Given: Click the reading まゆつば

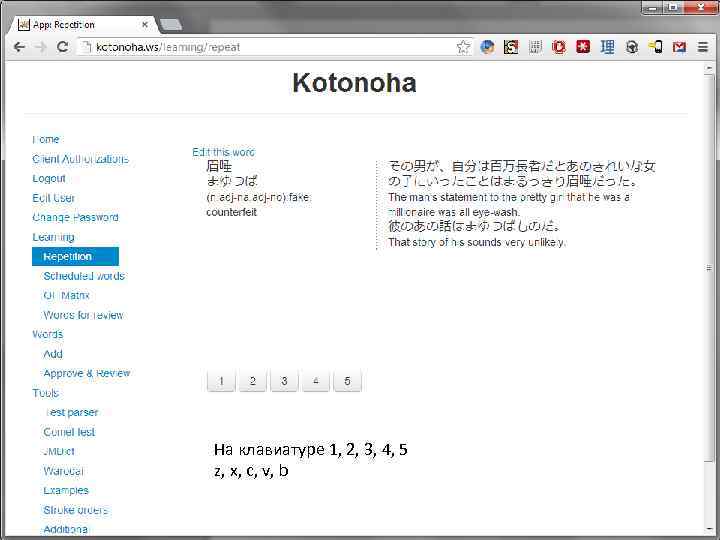Looking at the screenshot, I should point(232,181).
